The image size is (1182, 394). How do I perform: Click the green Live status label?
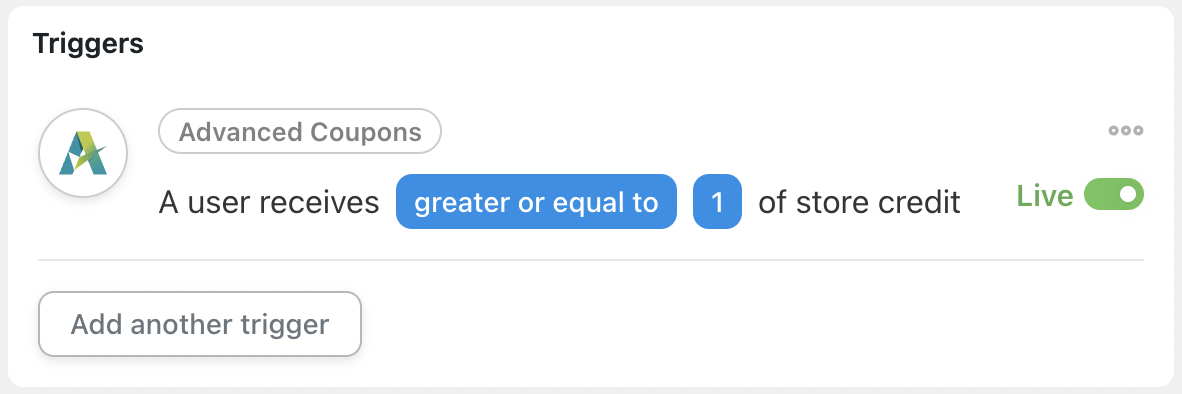[1045, 196]
